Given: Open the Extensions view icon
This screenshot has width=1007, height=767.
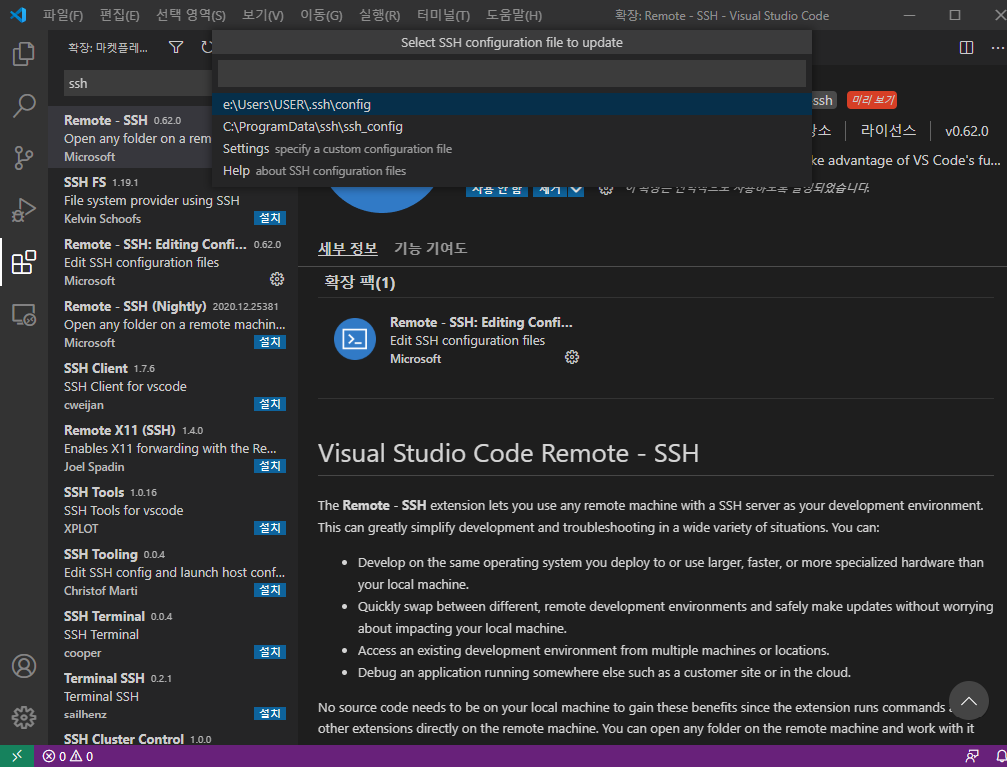Looking at the screenshot, I should tap(24, 262).
